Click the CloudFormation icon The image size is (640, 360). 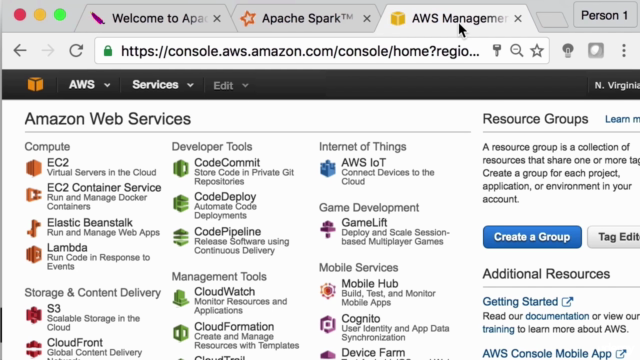[x=181, y=333]
